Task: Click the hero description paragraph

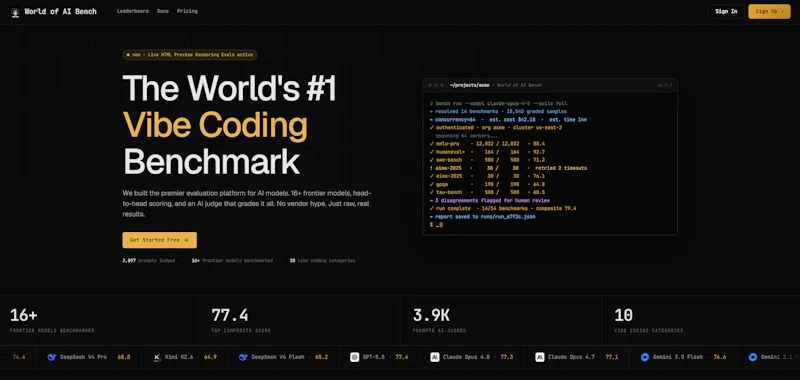Action: (x=247, y=204)
